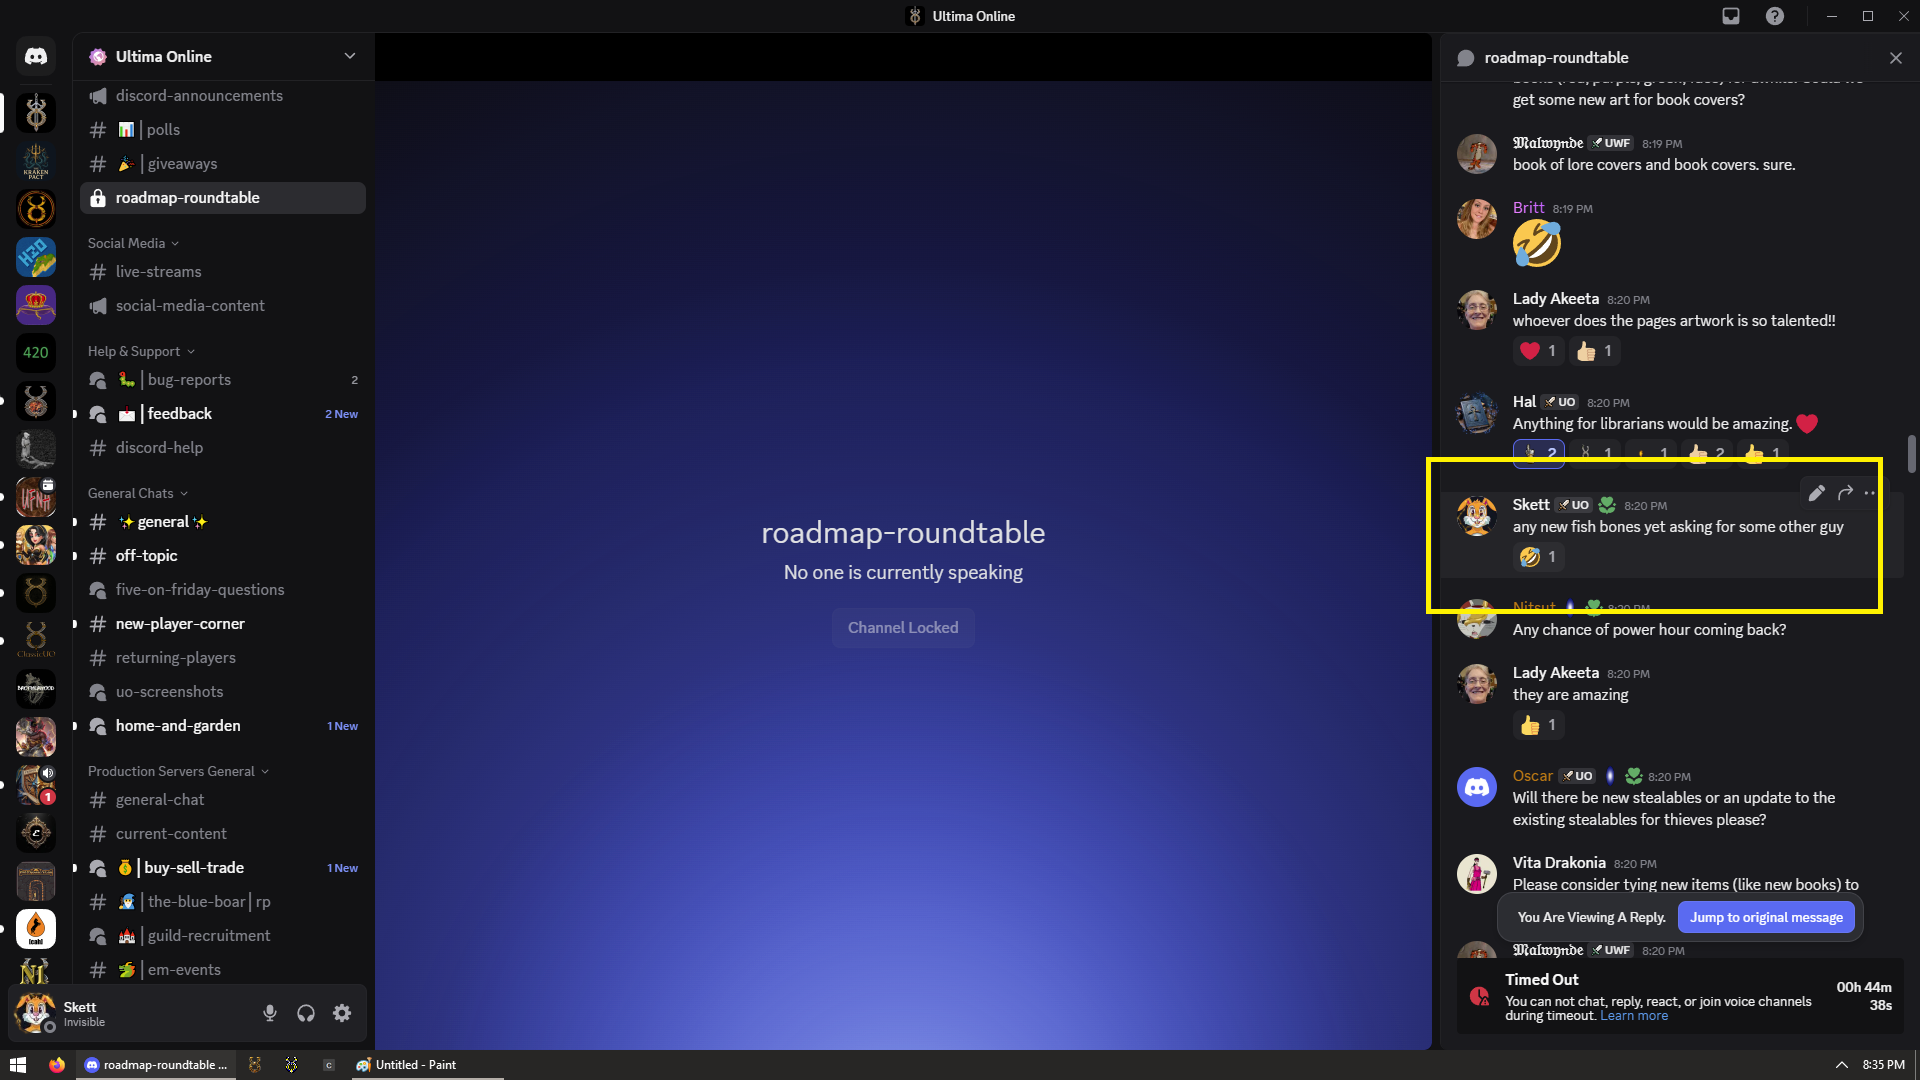
Task: Select the ClassicUO server icon
Action: click(x=36, y=640)
